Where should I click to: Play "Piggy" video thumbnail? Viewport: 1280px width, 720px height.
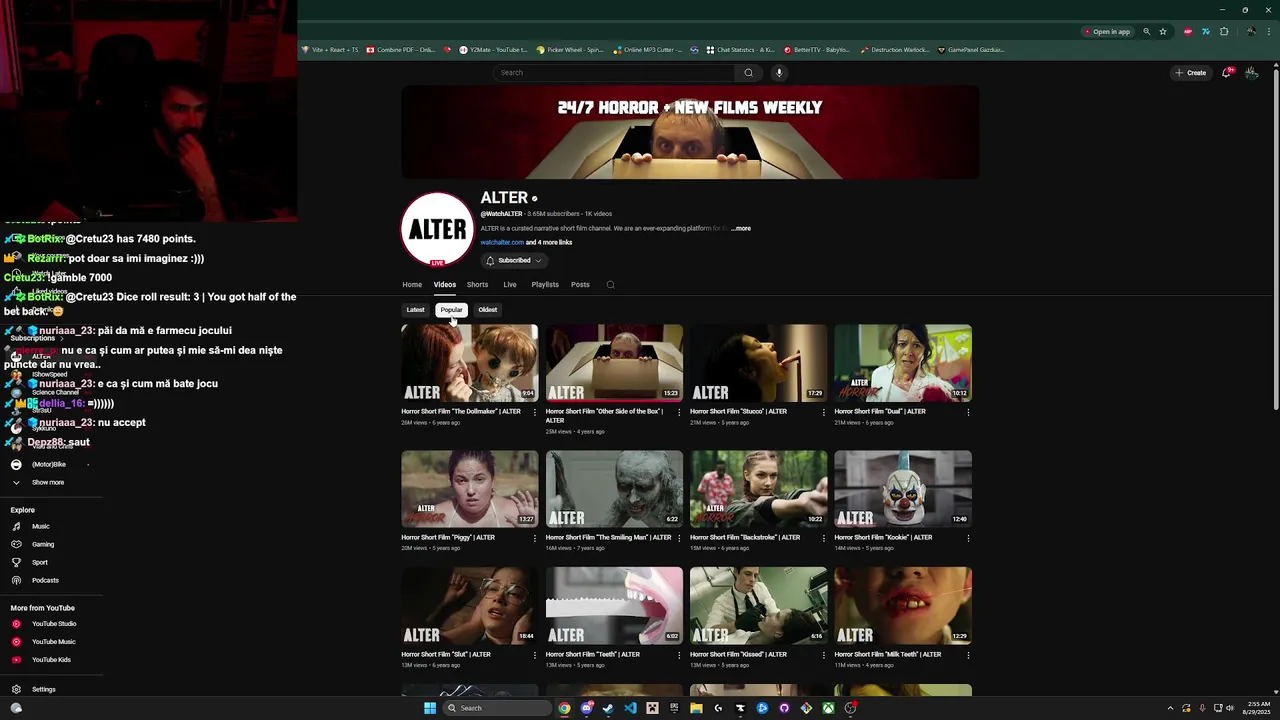(x=470, y=489)
